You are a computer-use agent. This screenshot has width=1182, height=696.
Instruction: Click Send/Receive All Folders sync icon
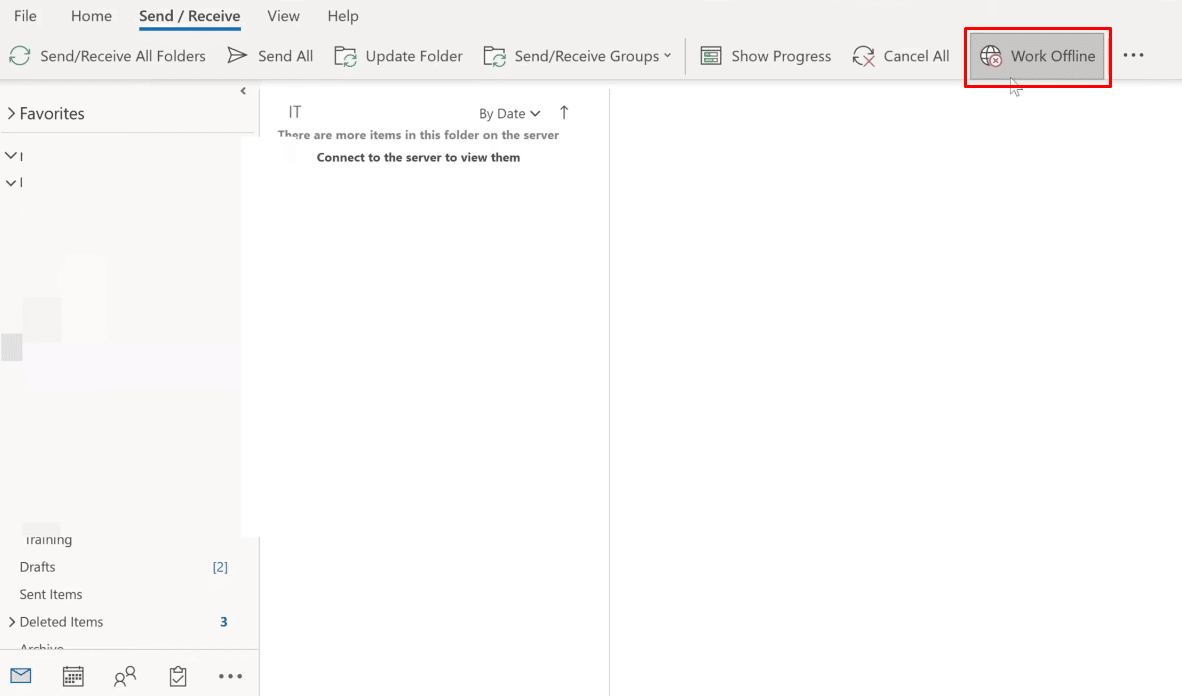coord(20,56)
